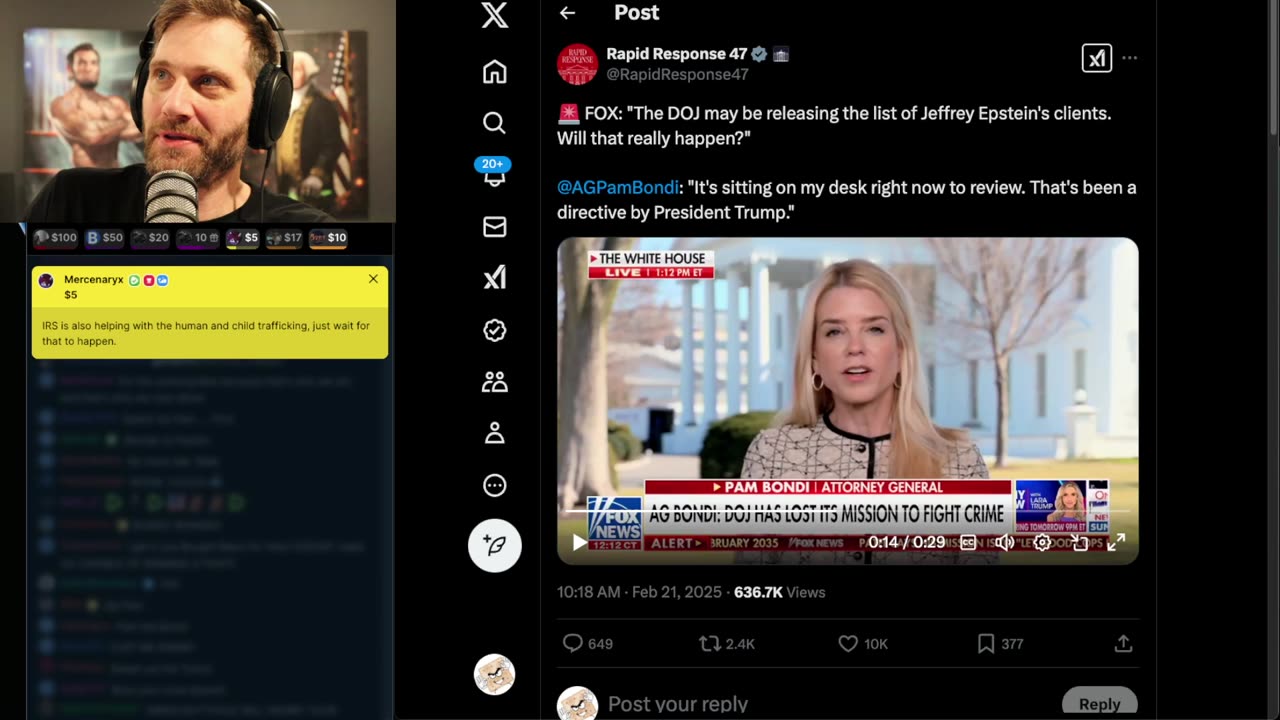Select the highlighted $5 donation chip
The width and height of the screenshot is (1280, 720).
pyautogui.click(x=243, y=238)
